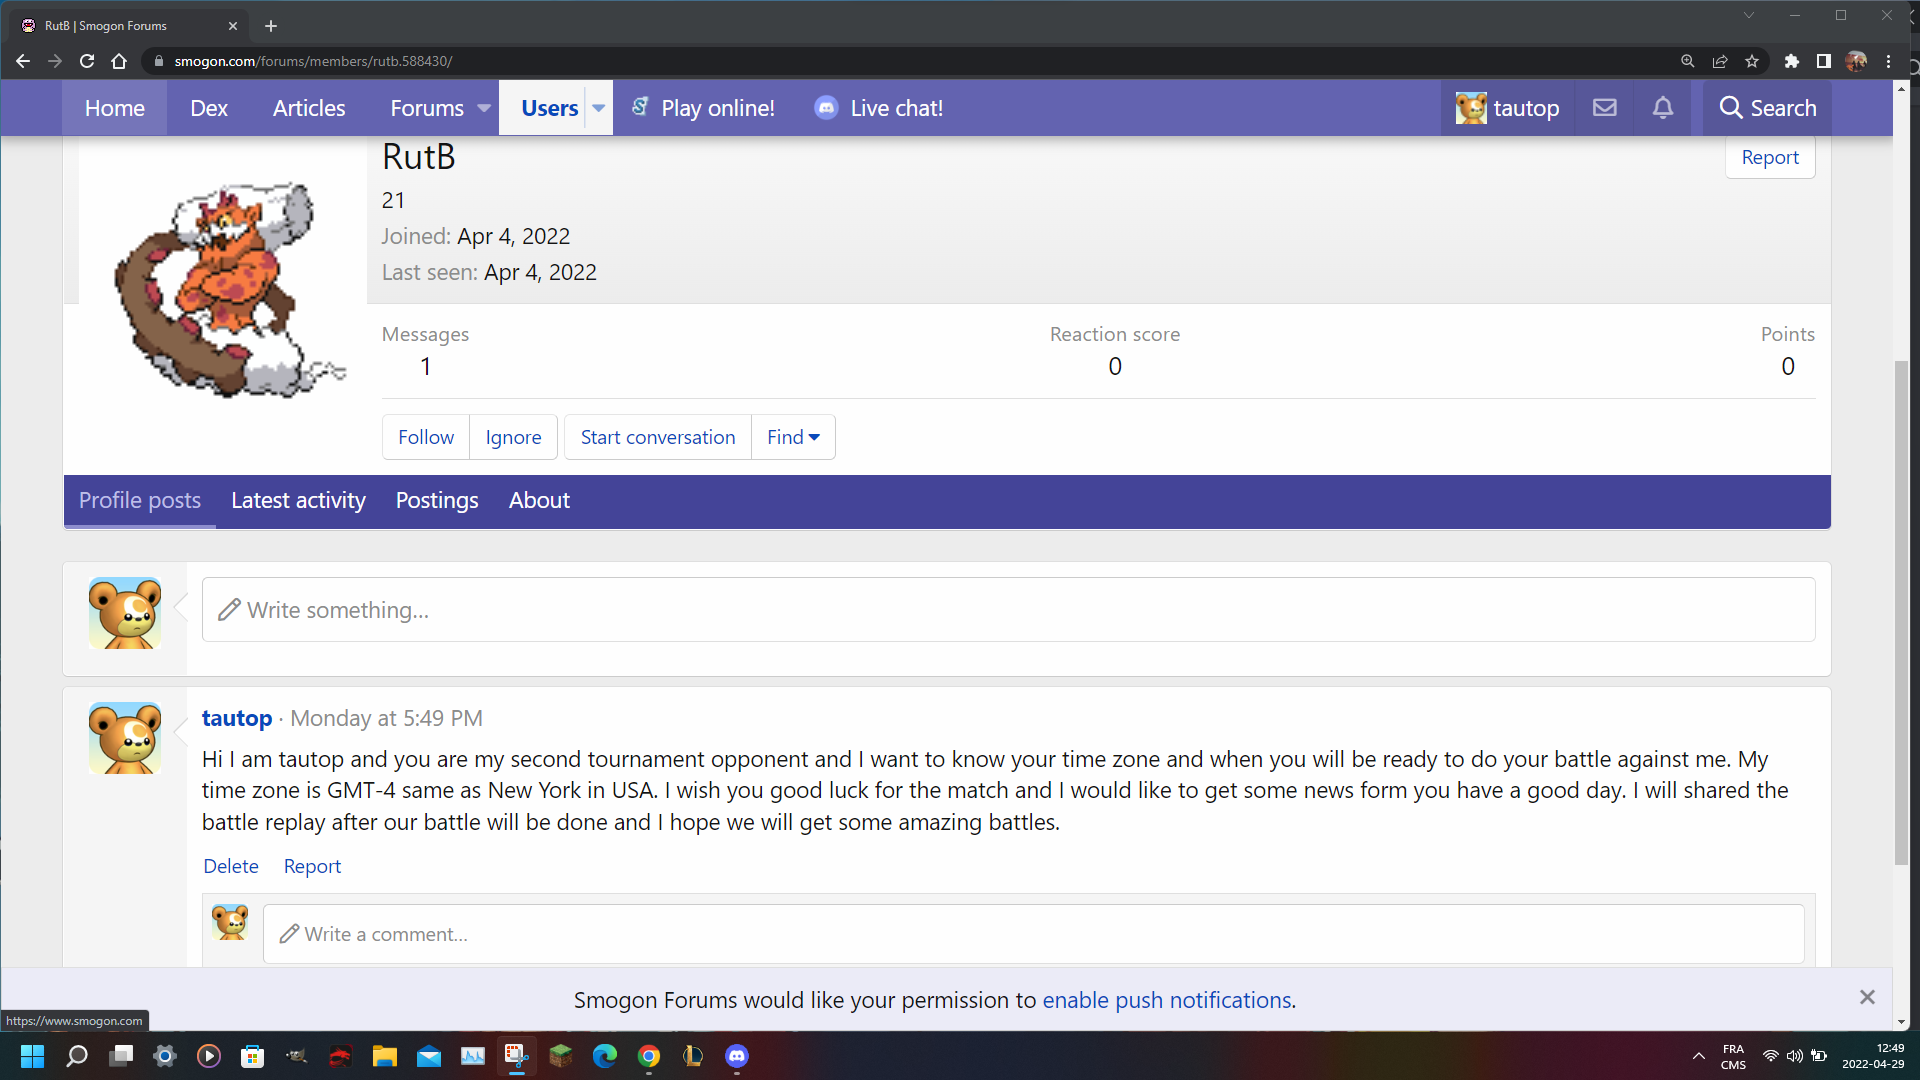Open the About tab
The width and height of the screenshot is (1920, 1080).
point(539,500)
